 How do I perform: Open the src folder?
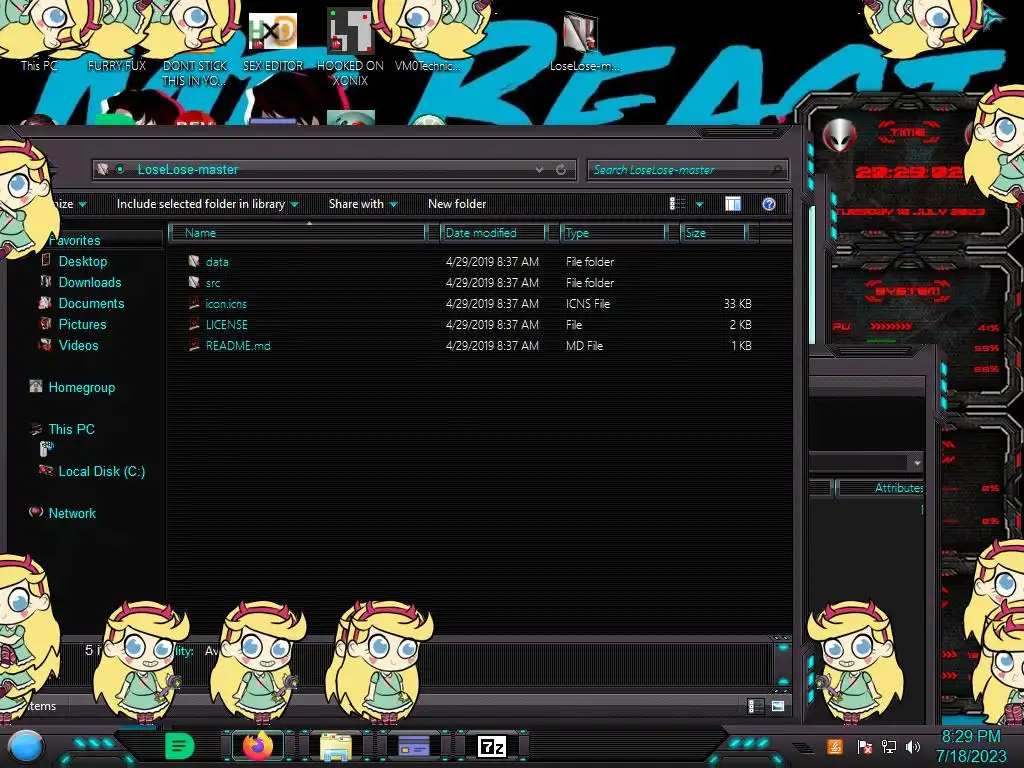pyautogui.click(x=213, y=283)
